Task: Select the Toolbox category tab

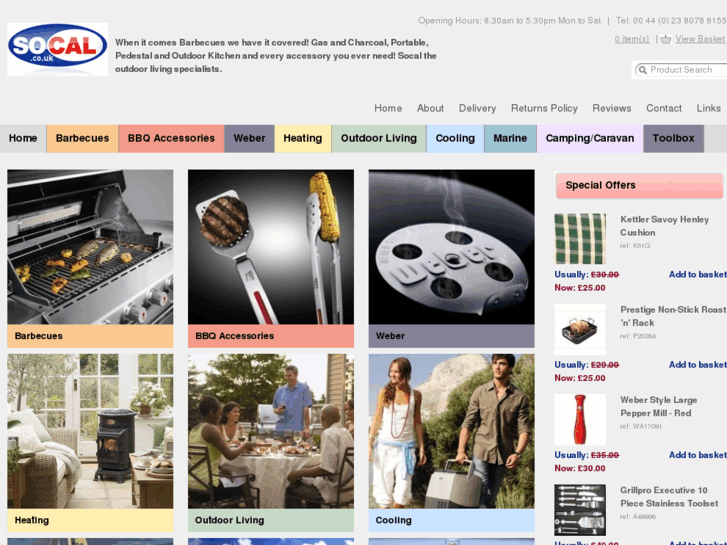Action: pyautogui.click(x=673, y=138)
